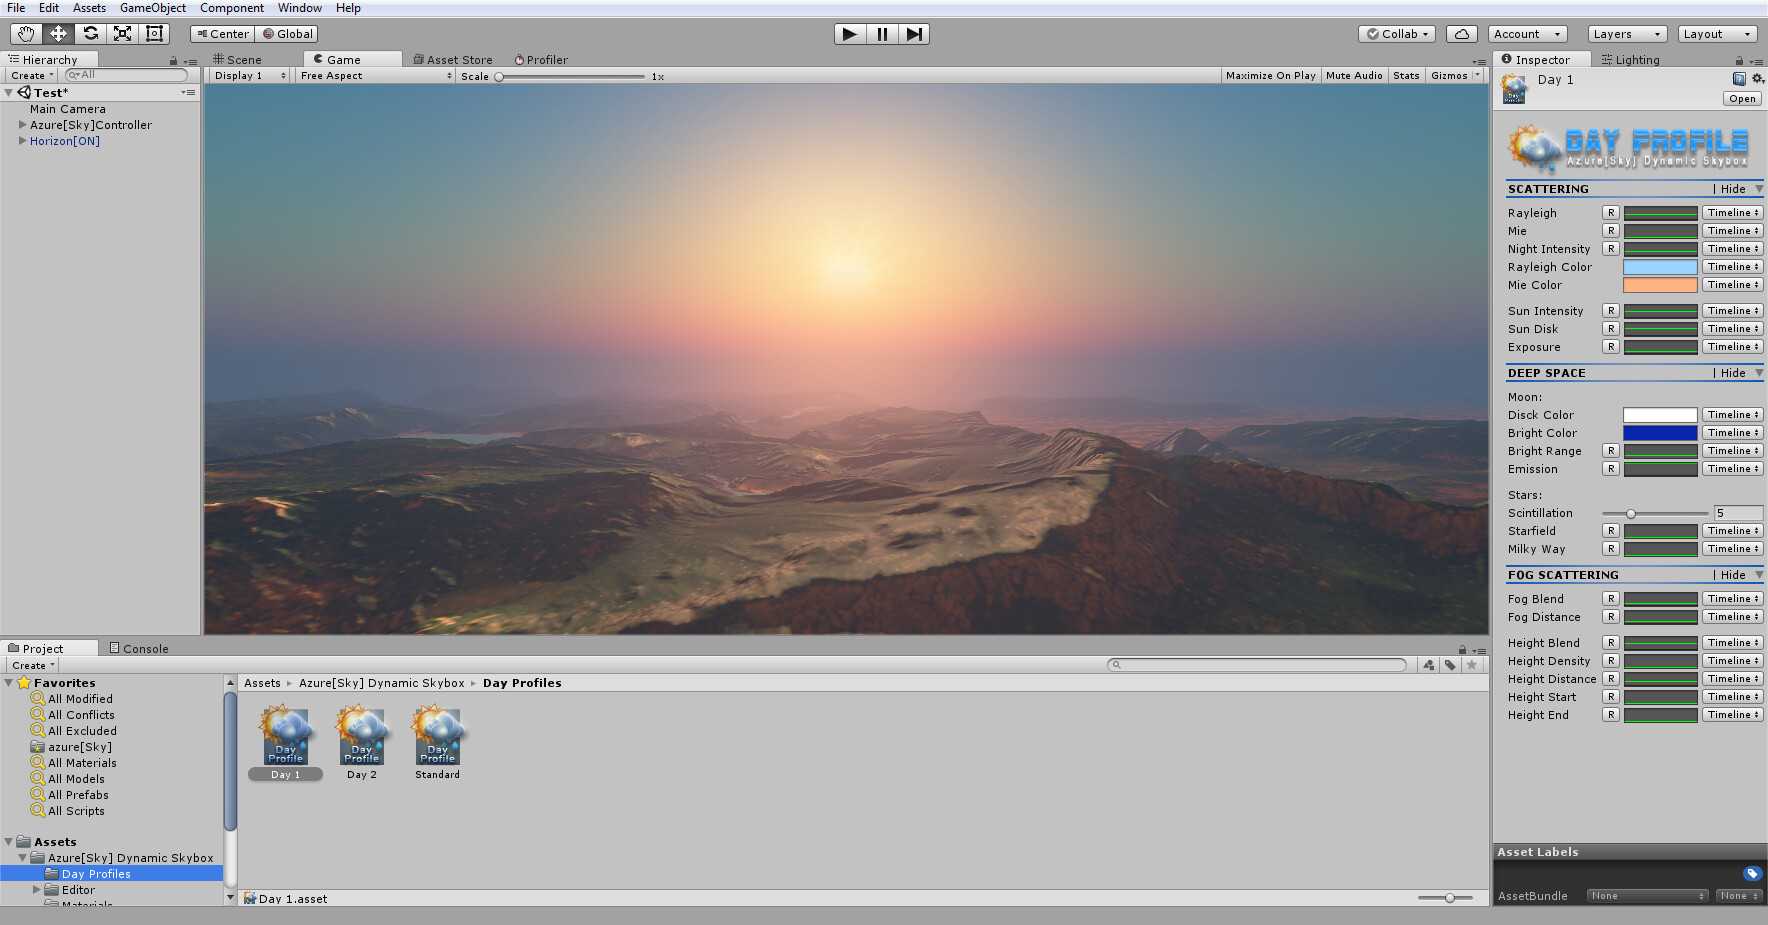Image resolution: width=1768 pixels, height=925 pixels.
Task: Toggle Mute Audio
Action: [1354, 75]
